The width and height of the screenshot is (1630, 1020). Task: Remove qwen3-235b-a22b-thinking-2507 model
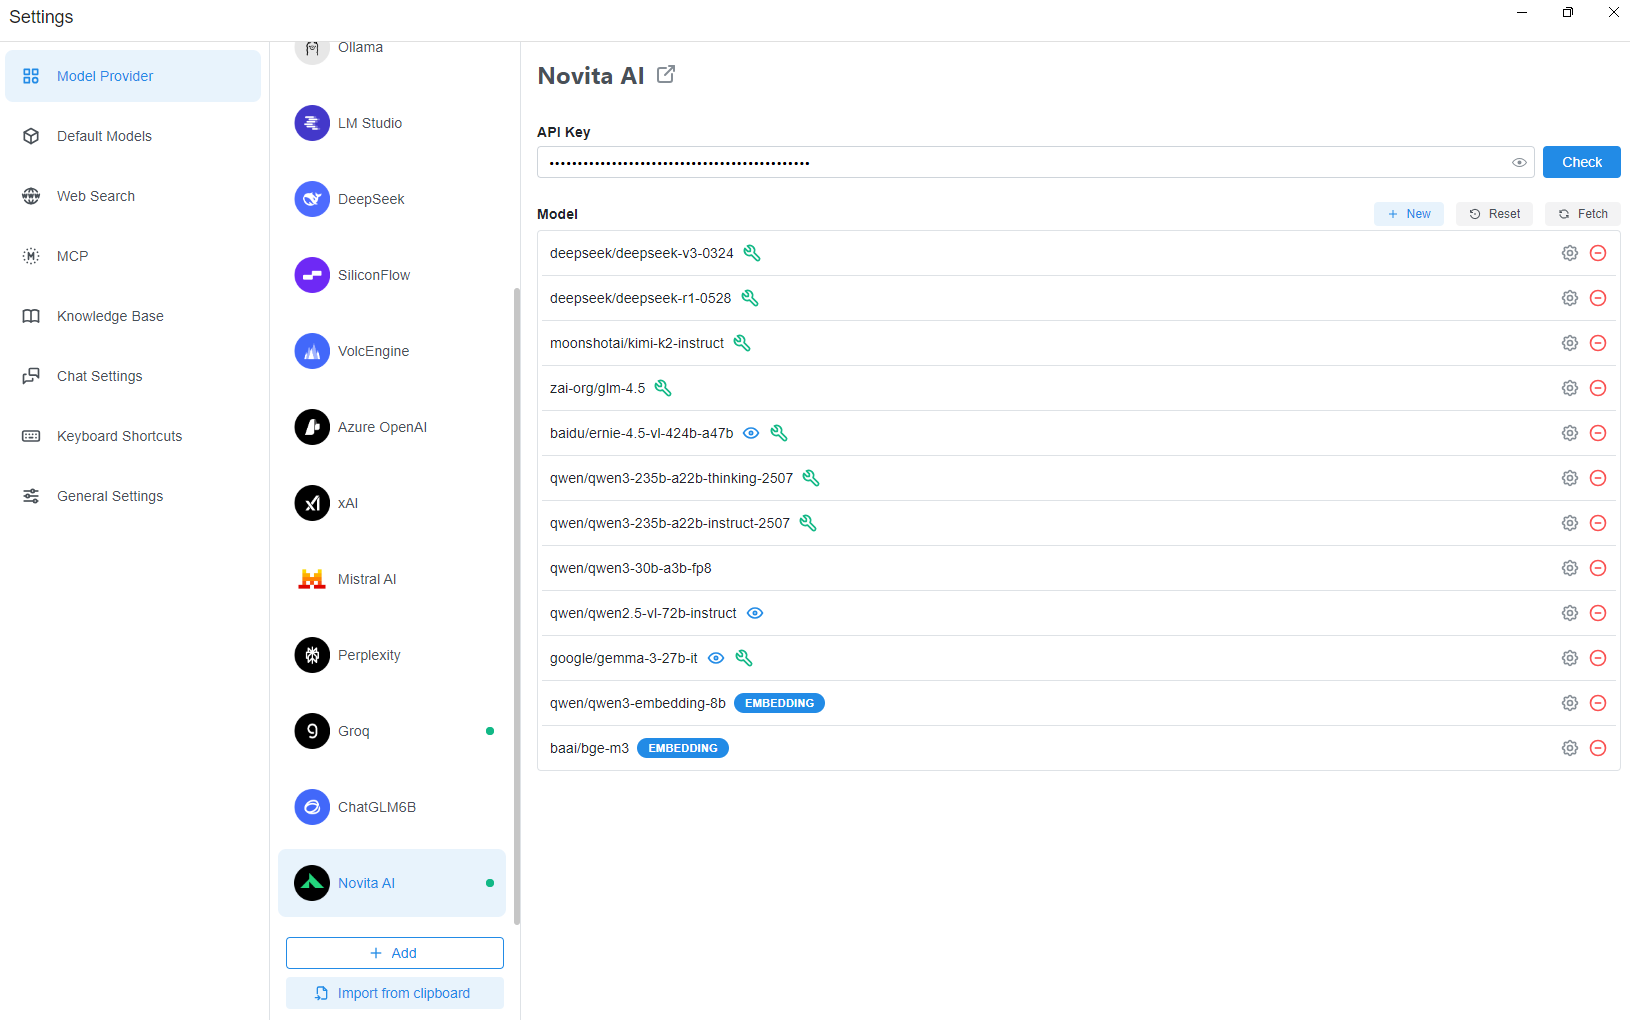[x=1598, y=478]
